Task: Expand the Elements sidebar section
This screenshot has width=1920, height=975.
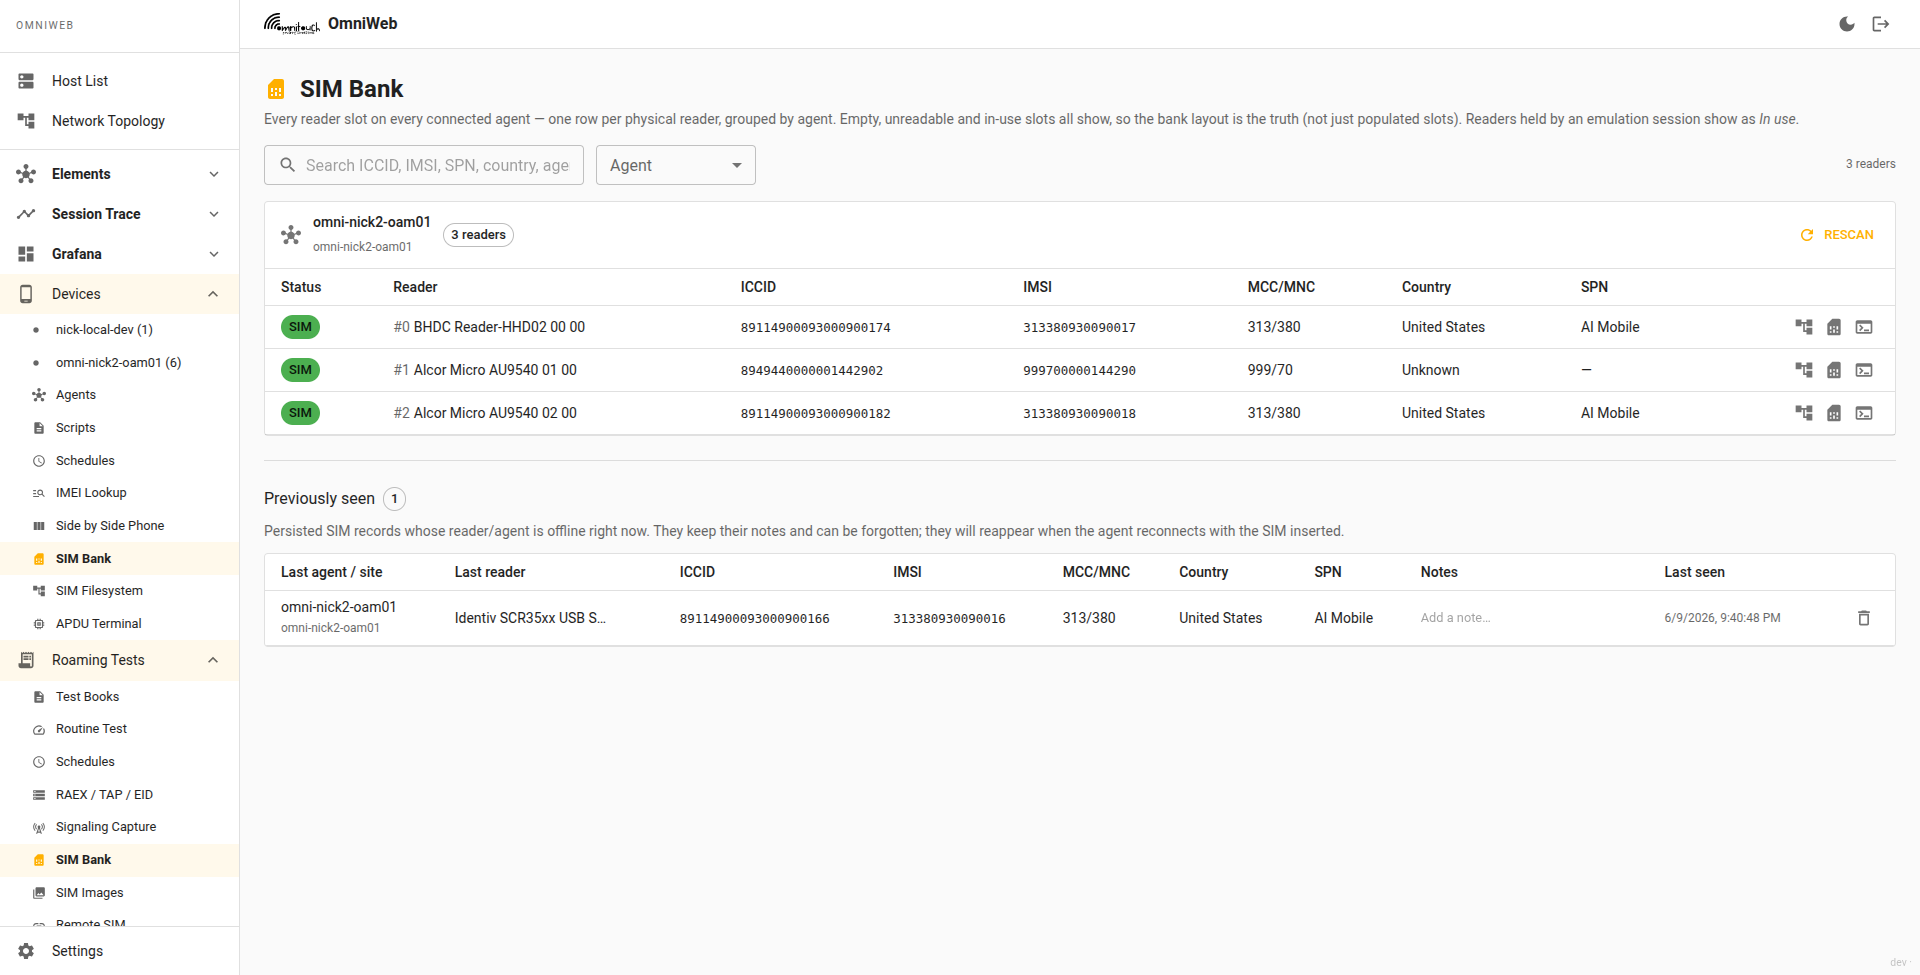Action: 120,174
